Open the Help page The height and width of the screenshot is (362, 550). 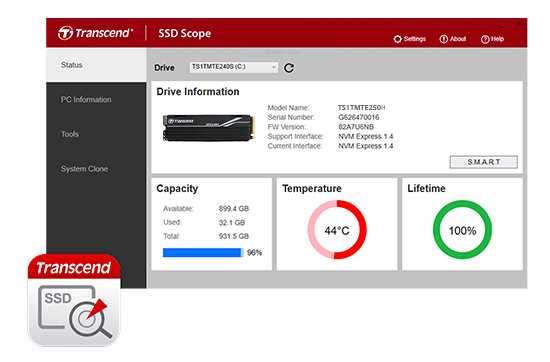(492, 39)
